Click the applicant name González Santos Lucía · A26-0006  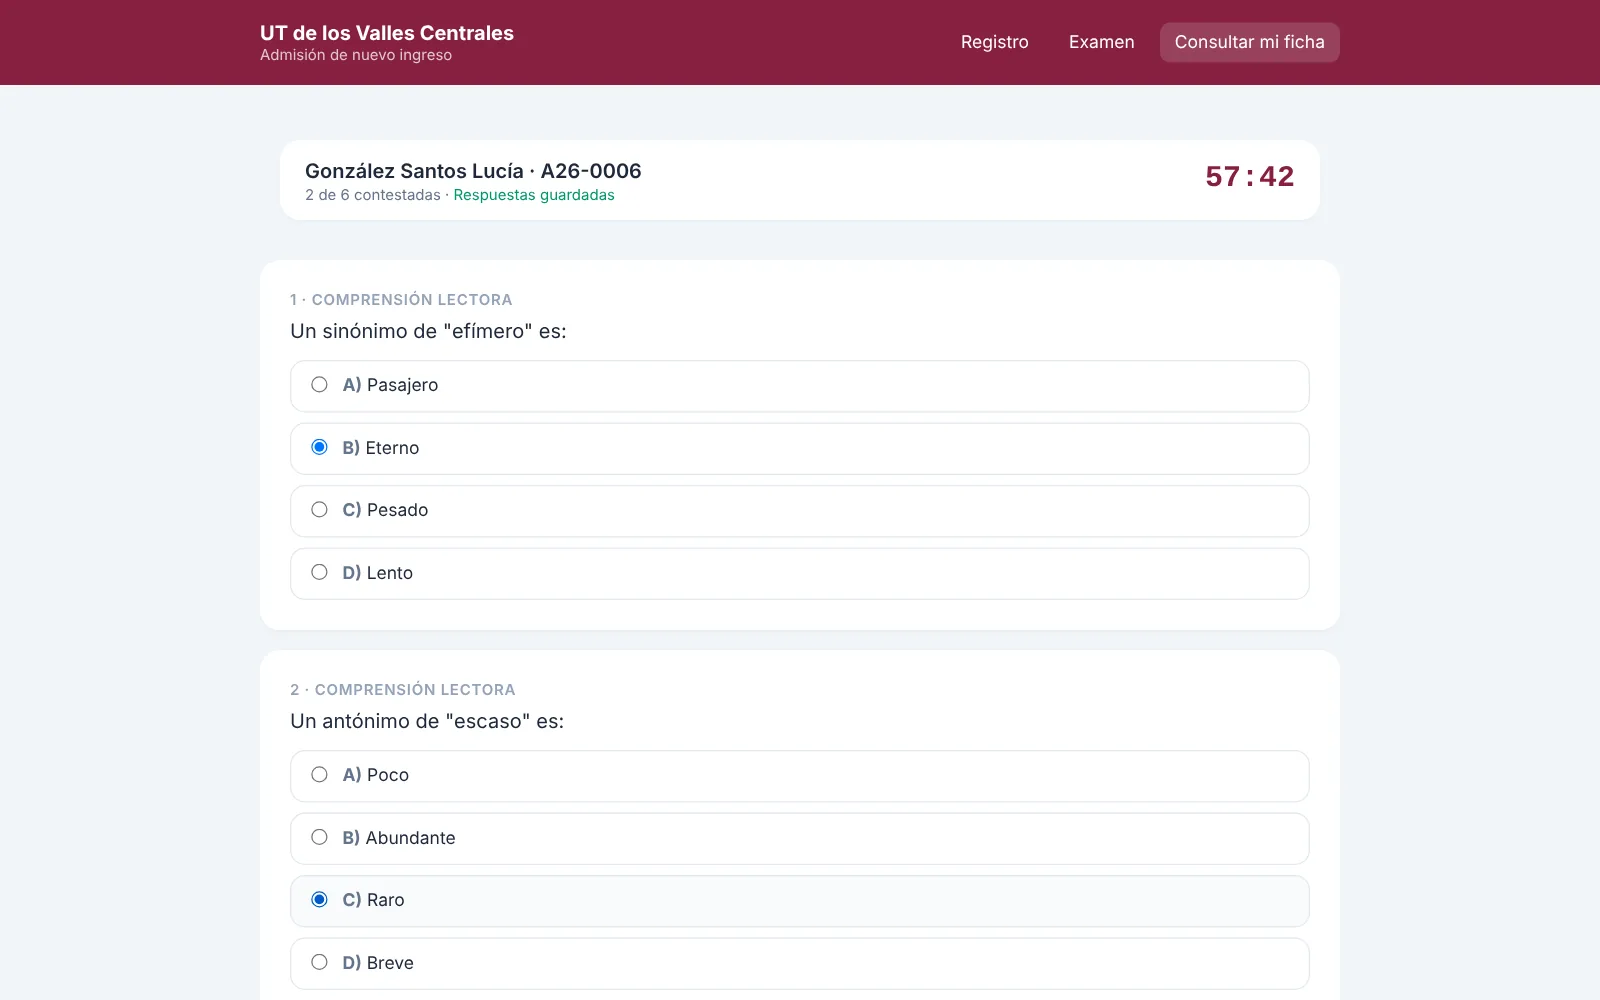[473, 171]
